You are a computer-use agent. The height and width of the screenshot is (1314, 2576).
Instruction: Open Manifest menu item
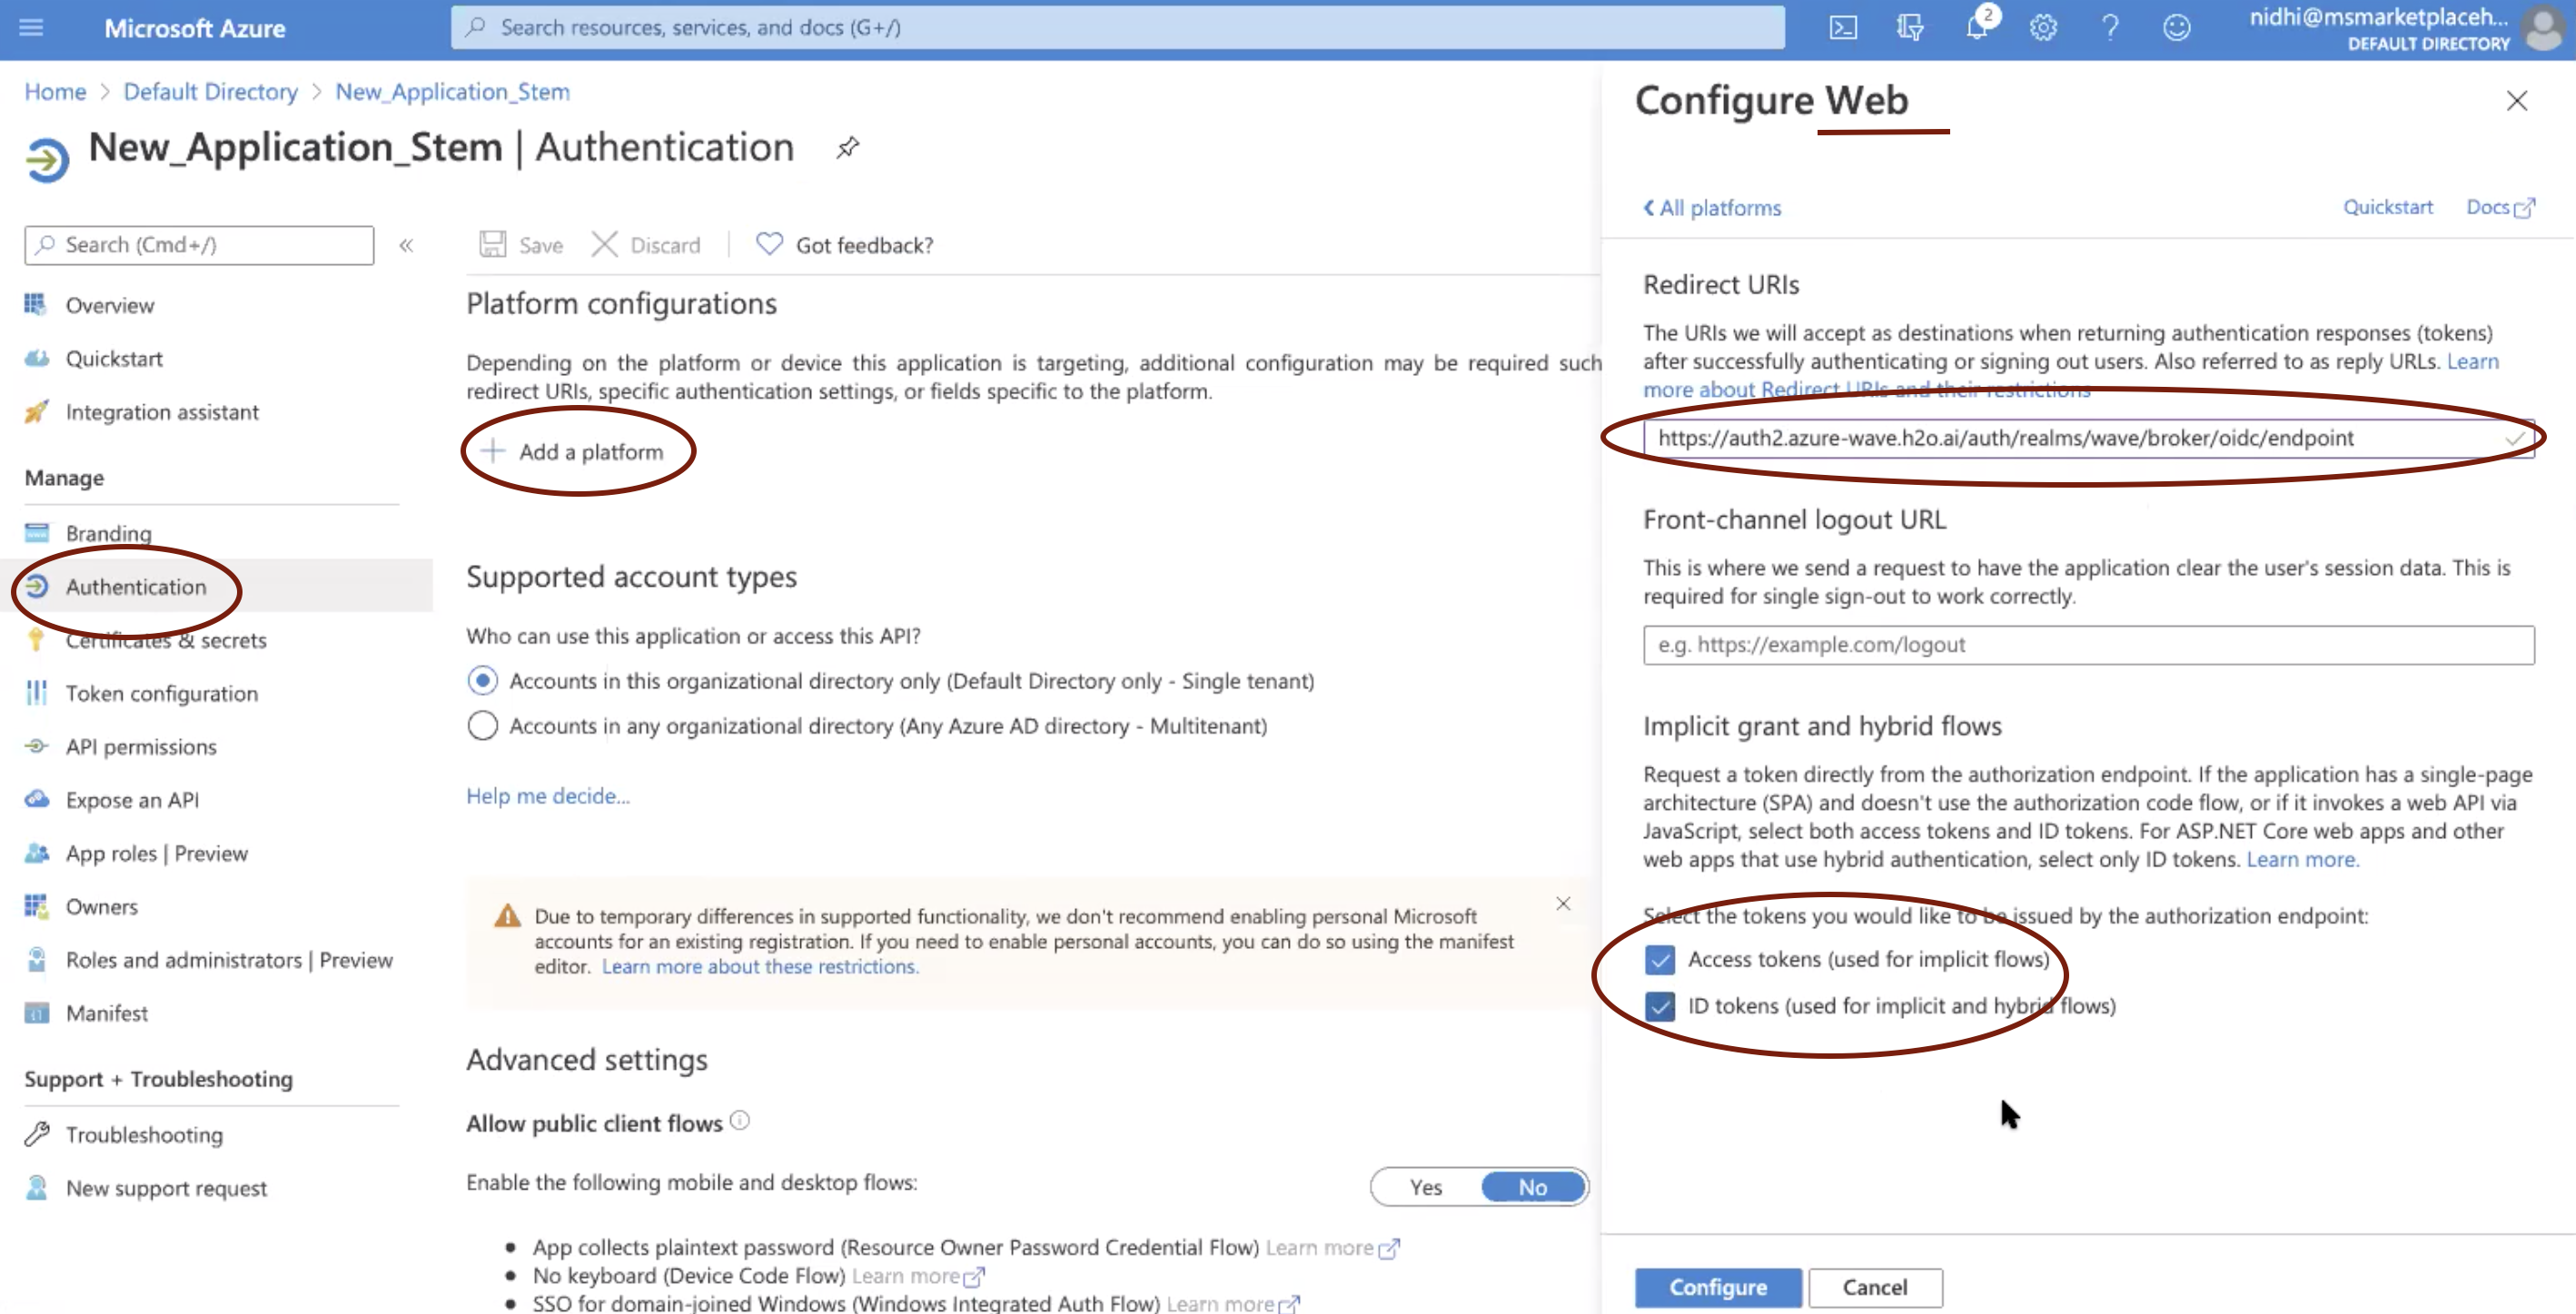click(107, 1013)
